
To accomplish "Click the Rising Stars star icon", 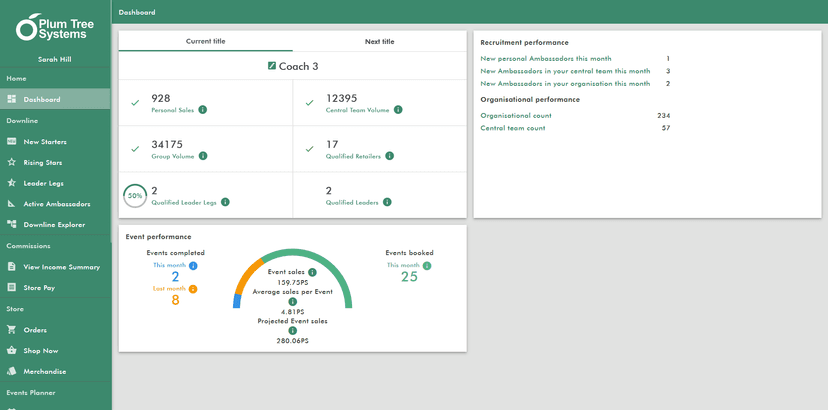I will (x=12, y=162).
